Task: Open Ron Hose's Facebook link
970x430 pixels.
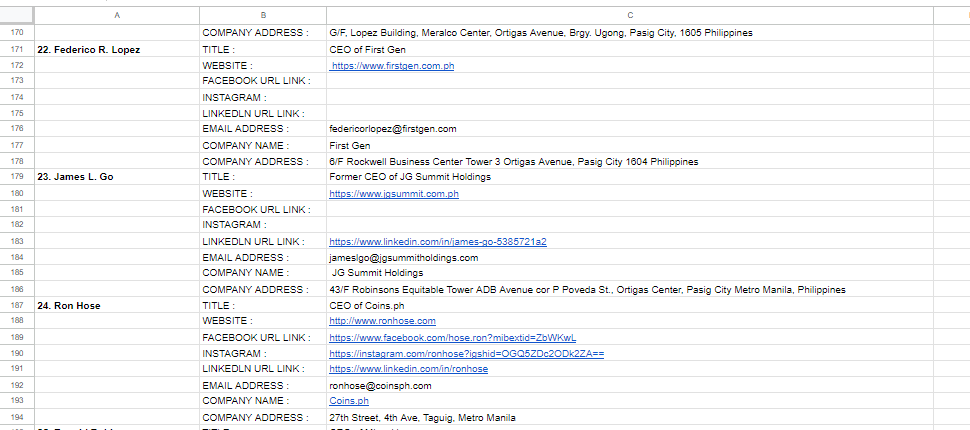Action: click(453, 337)
